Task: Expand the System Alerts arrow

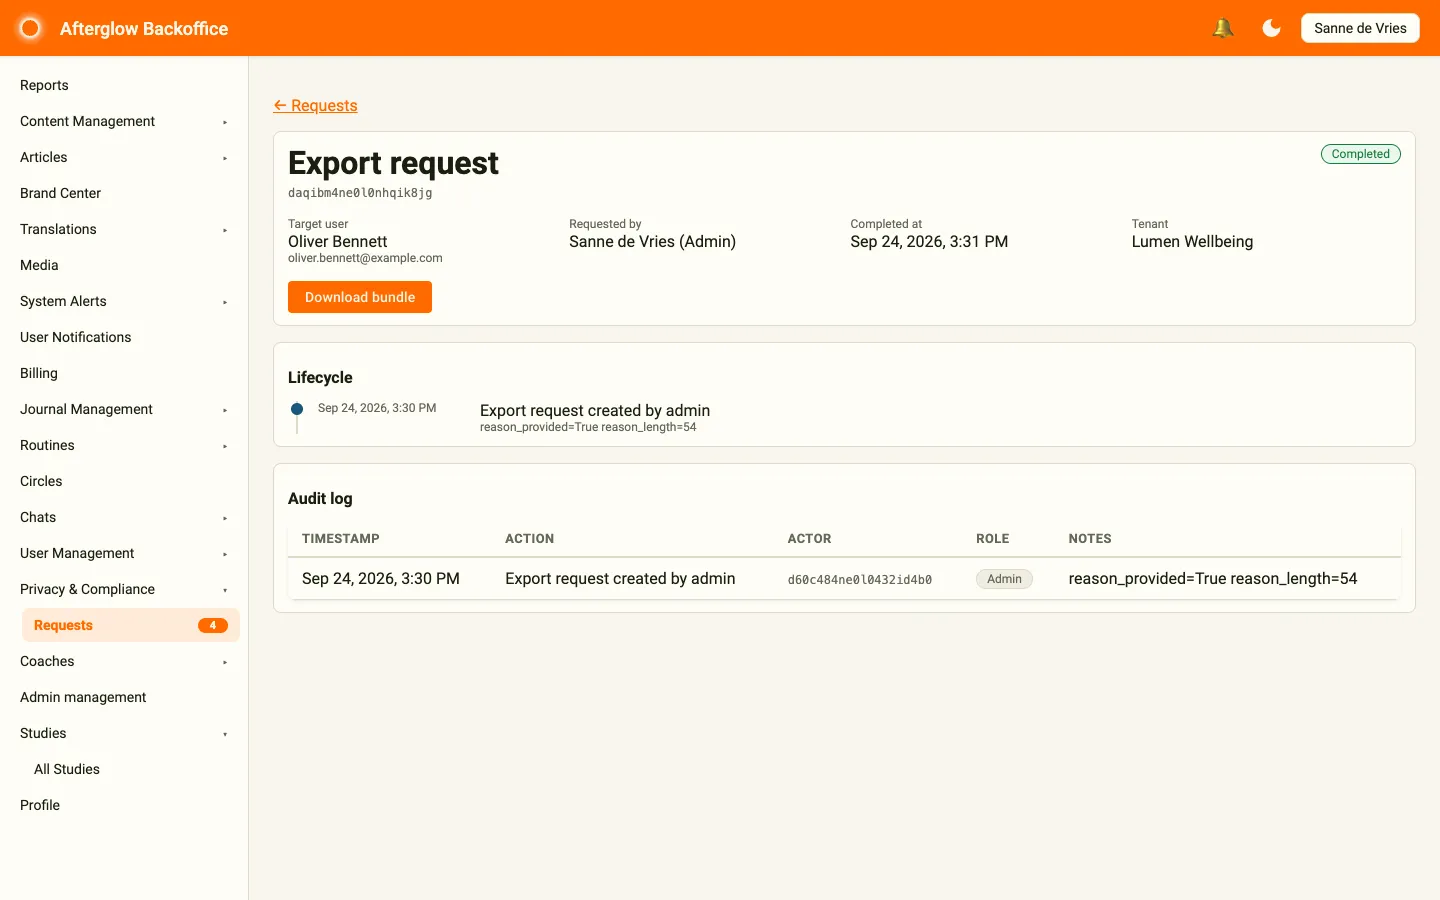Action: click(225, 302)
